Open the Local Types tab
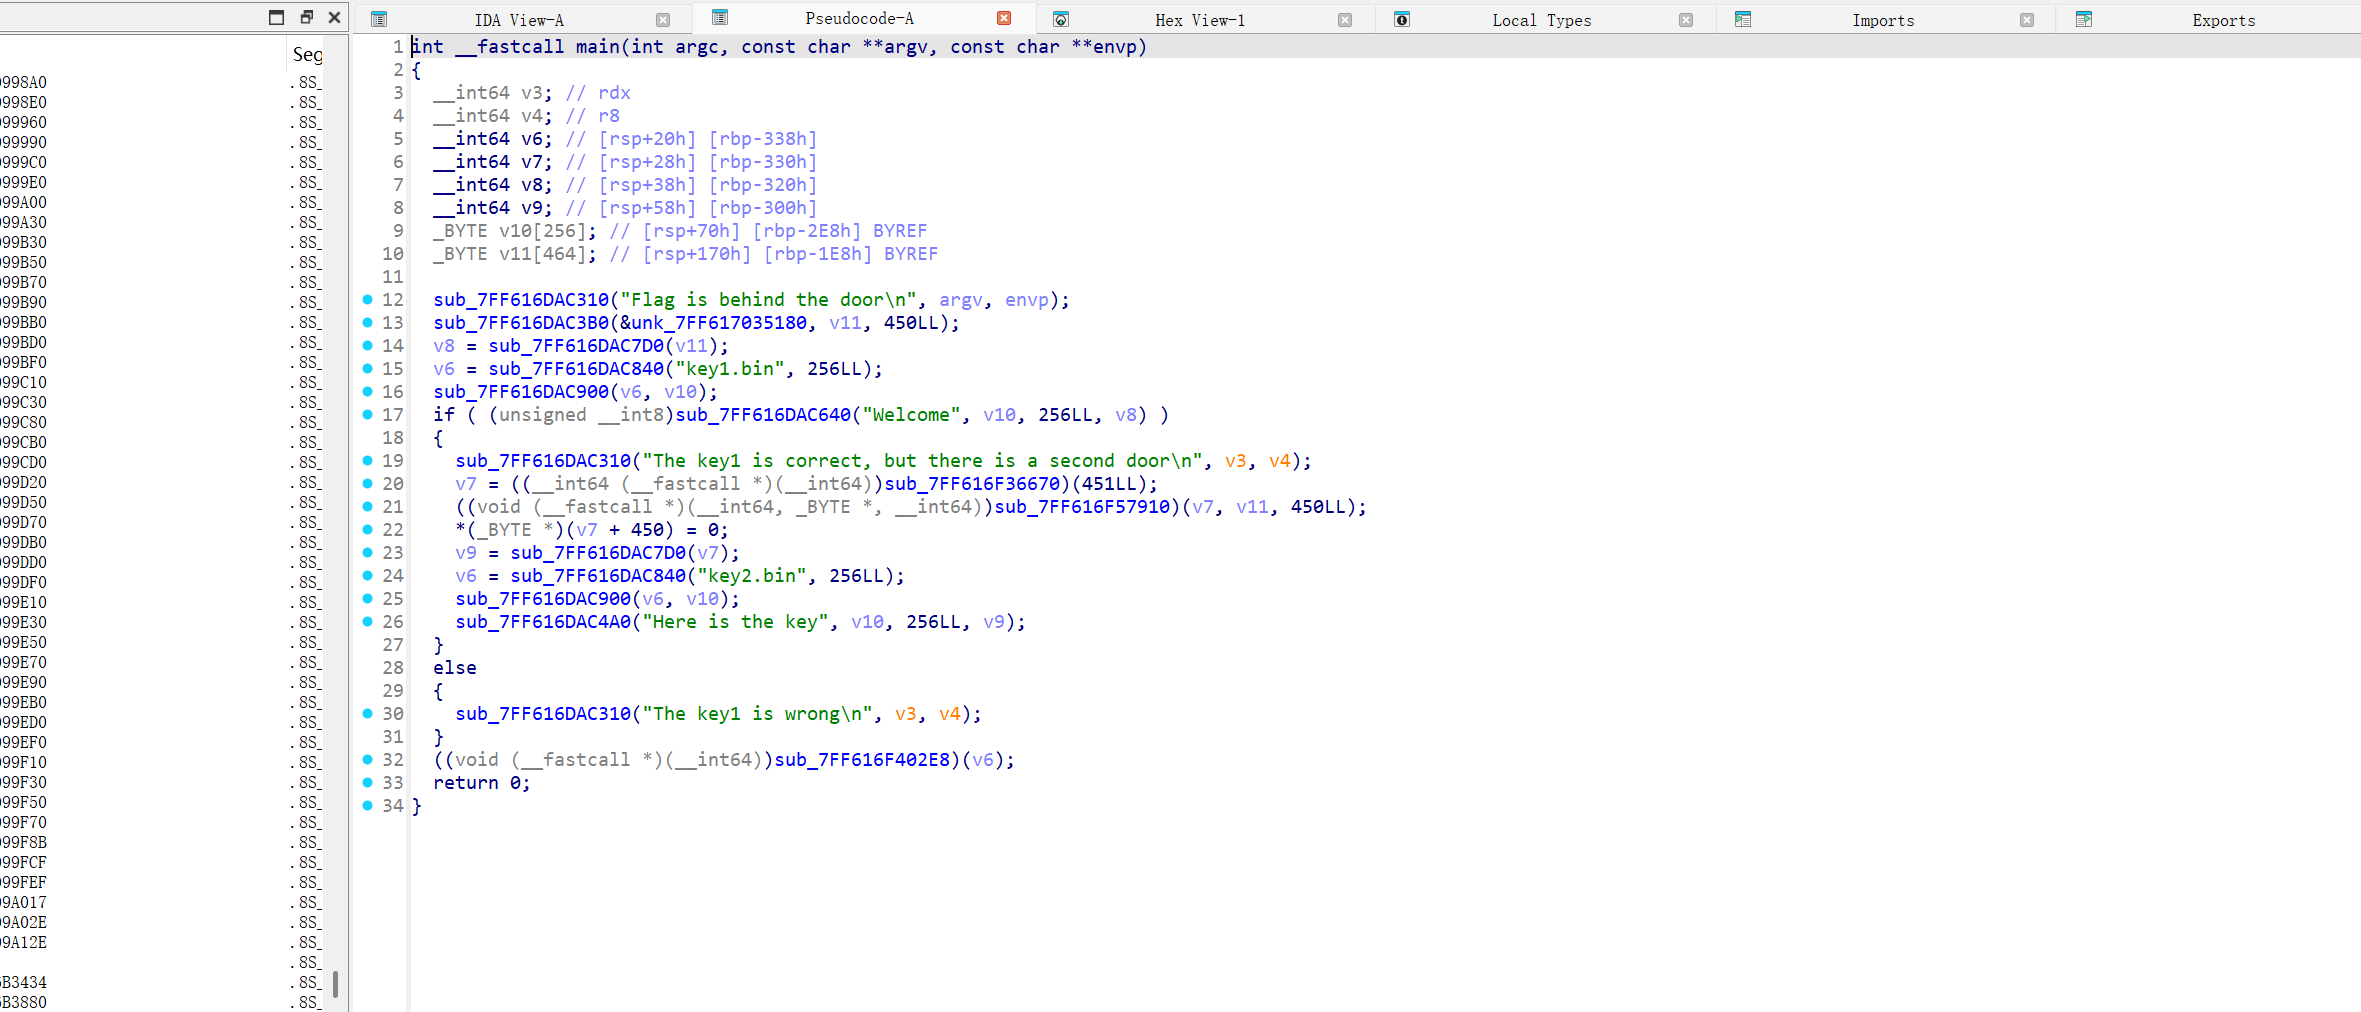 pyautogui.click(x=1541, y=20)
